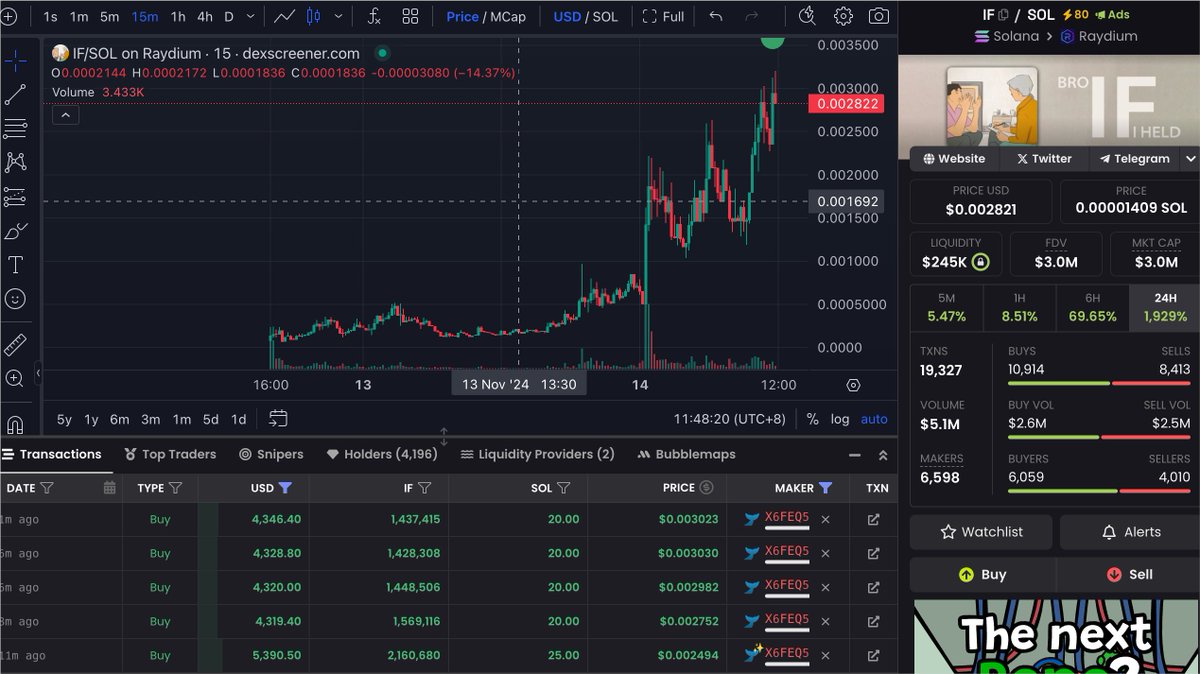Toggle auto scale on price axis
This screenshot has height=674, width=1200.
(x=874, y=419)
